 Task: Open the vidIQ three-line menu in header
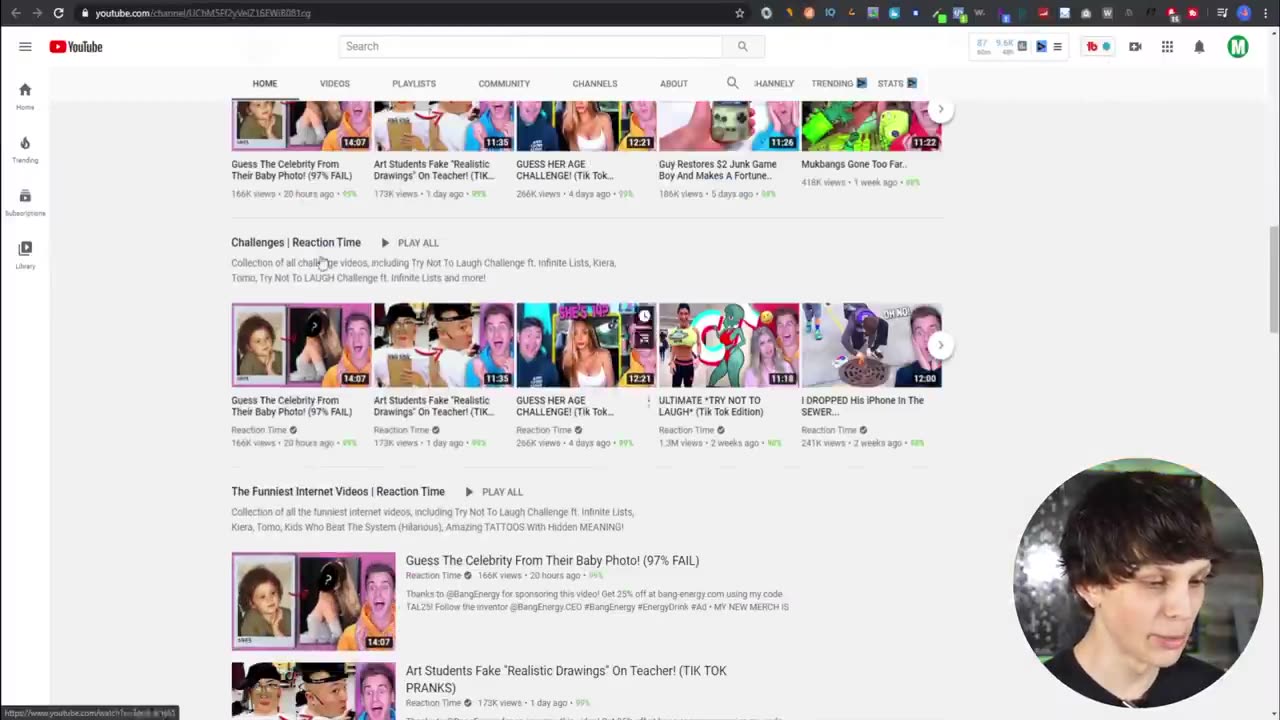tap(1057, 47)
